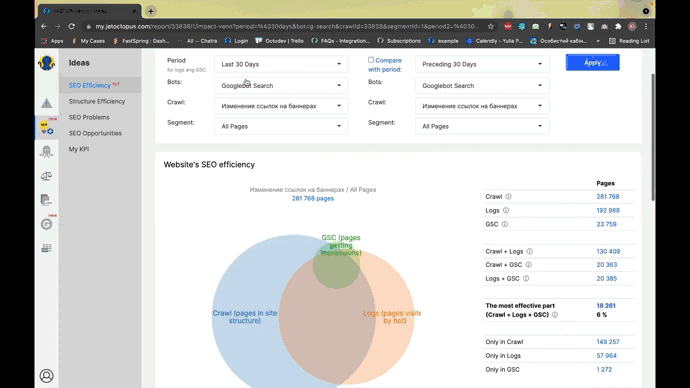This screenshot has width=690, height=388.
Task: Click the browser address bar URL
Action: point(286,26)
